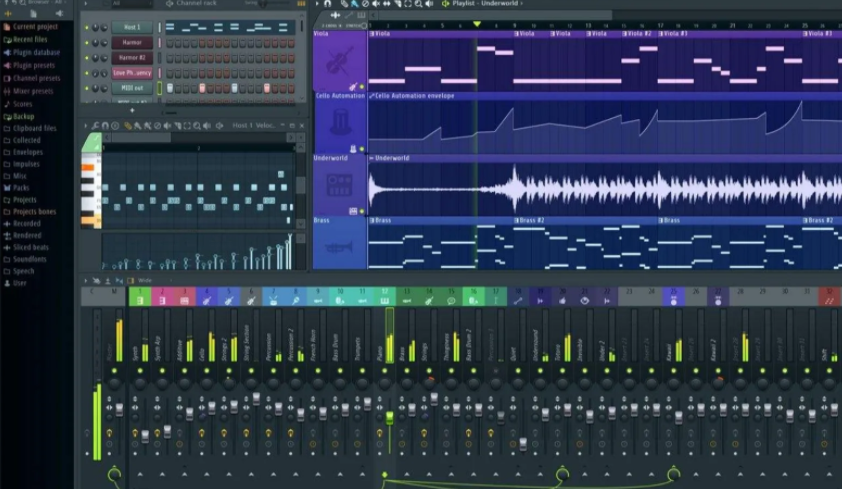842x489 pixels.
Task: Click the zoom tool in piano roll toolbar
Action: pos(197,126)
